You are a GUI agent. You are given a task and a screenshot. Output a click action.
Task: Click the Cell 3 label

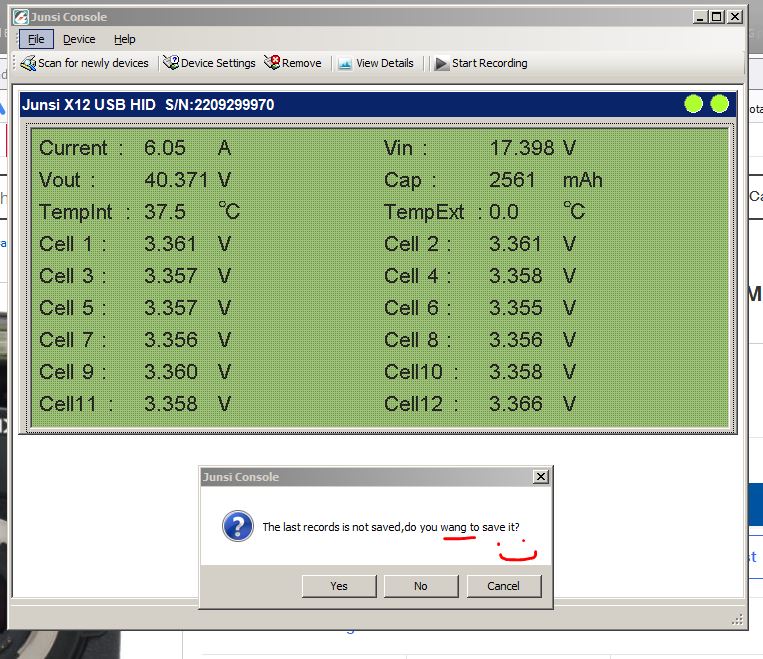(x=72, y=276)
